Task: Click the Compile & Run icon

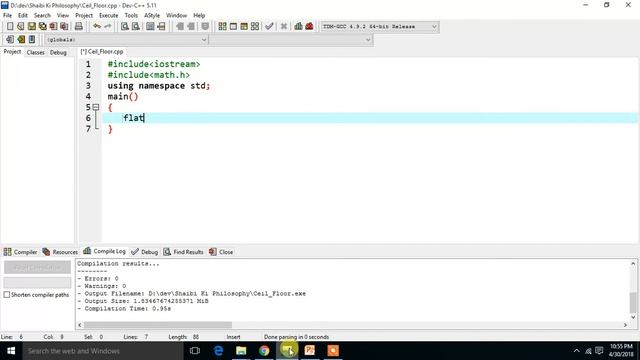Action: click(x=244, y=27)
